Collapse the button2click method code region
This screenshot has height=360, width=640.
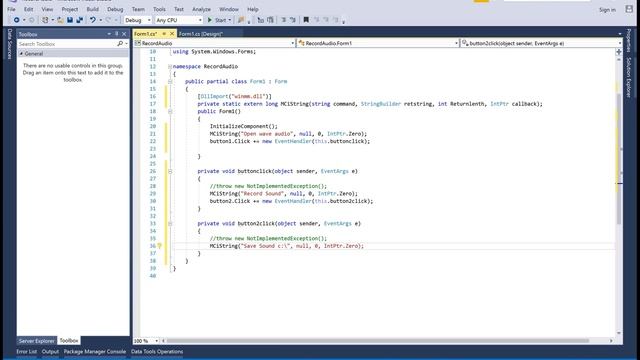(x=170, y=224)
